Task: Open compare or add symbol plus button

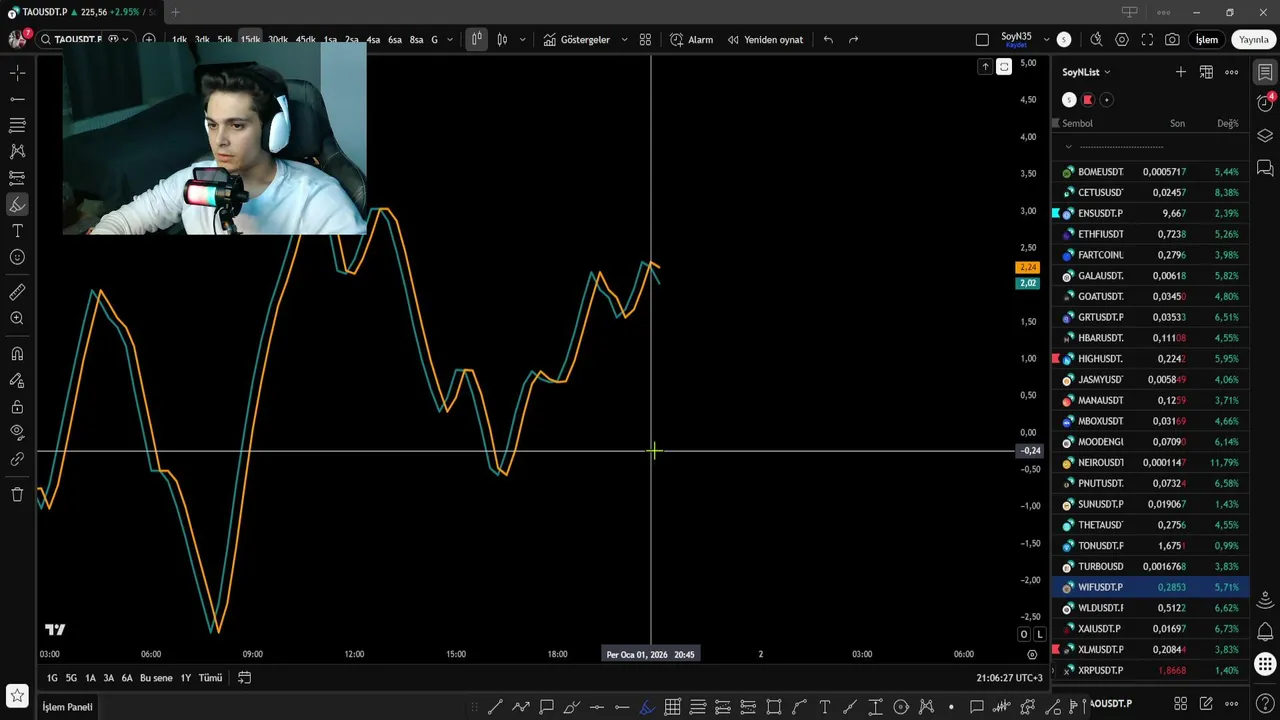Action: pos(149,40)
